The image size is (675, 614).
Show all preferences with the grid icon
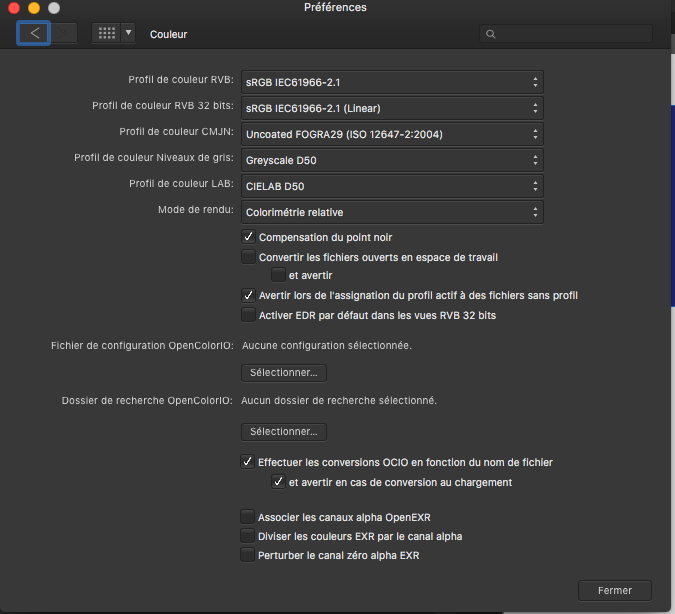pyautogui.click(x=106, y=33)
